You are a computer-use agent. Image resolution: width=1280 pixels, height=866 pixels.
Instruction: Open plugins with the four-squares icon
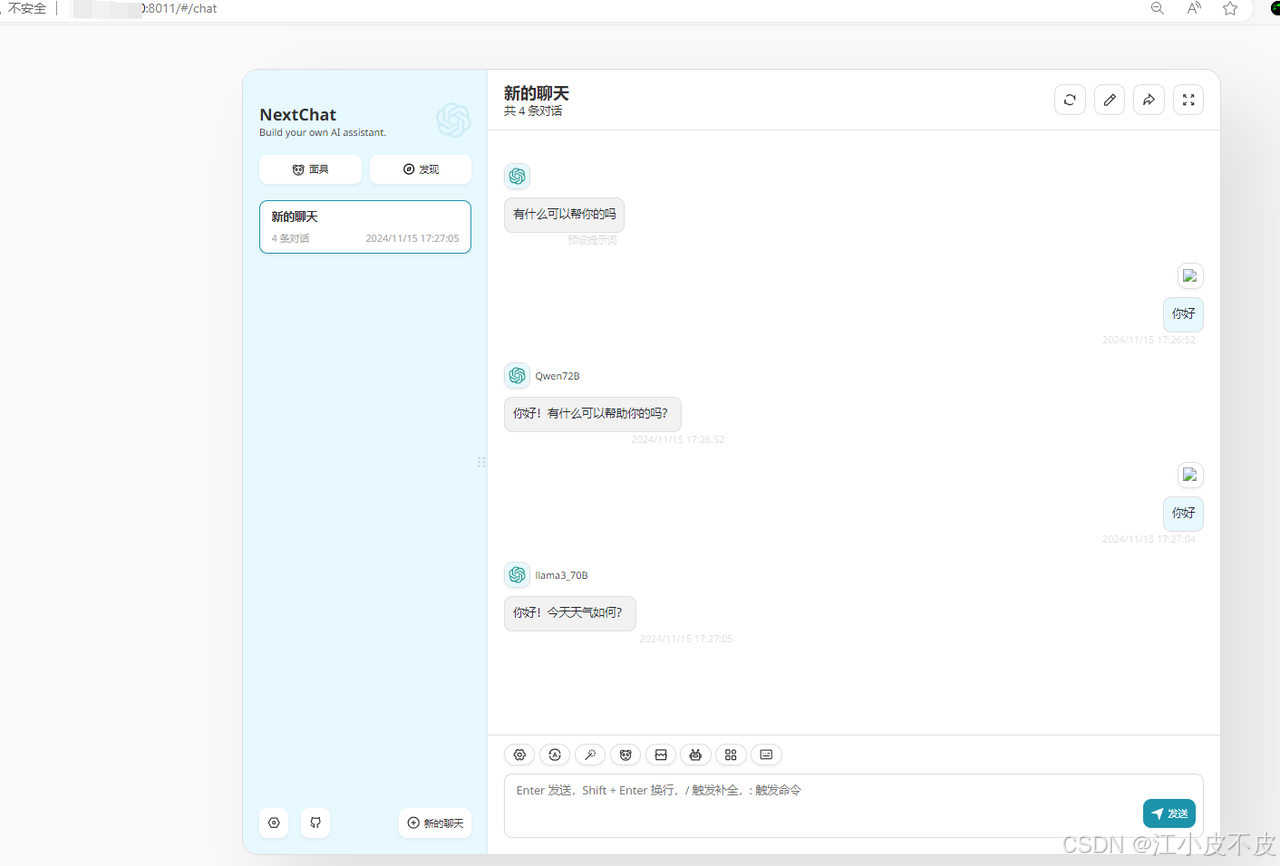point(731,755)
